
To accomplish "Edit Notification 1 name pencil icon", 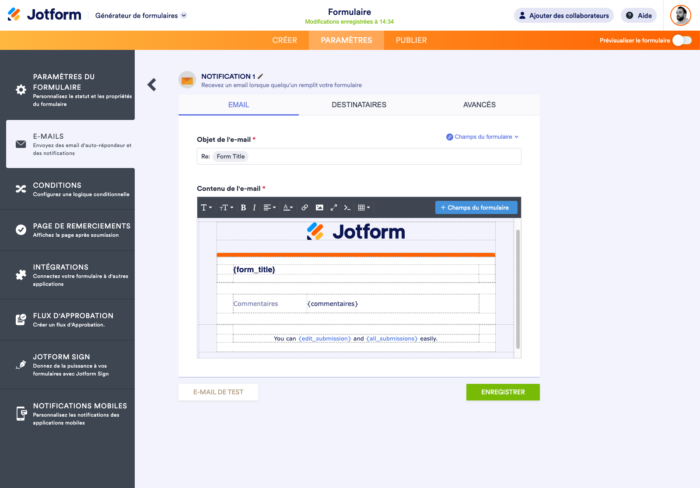I will click(261, 76).
